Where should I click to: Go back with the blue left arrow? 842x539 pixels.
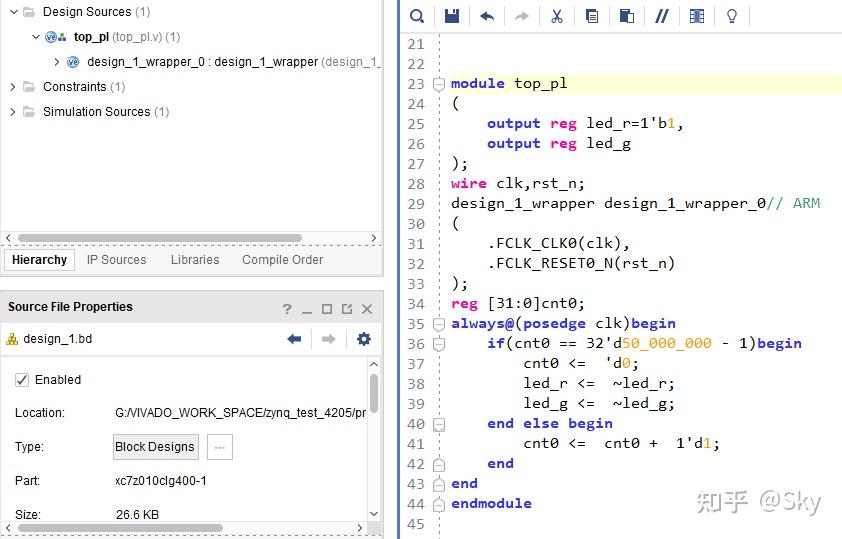pos(294,339)
